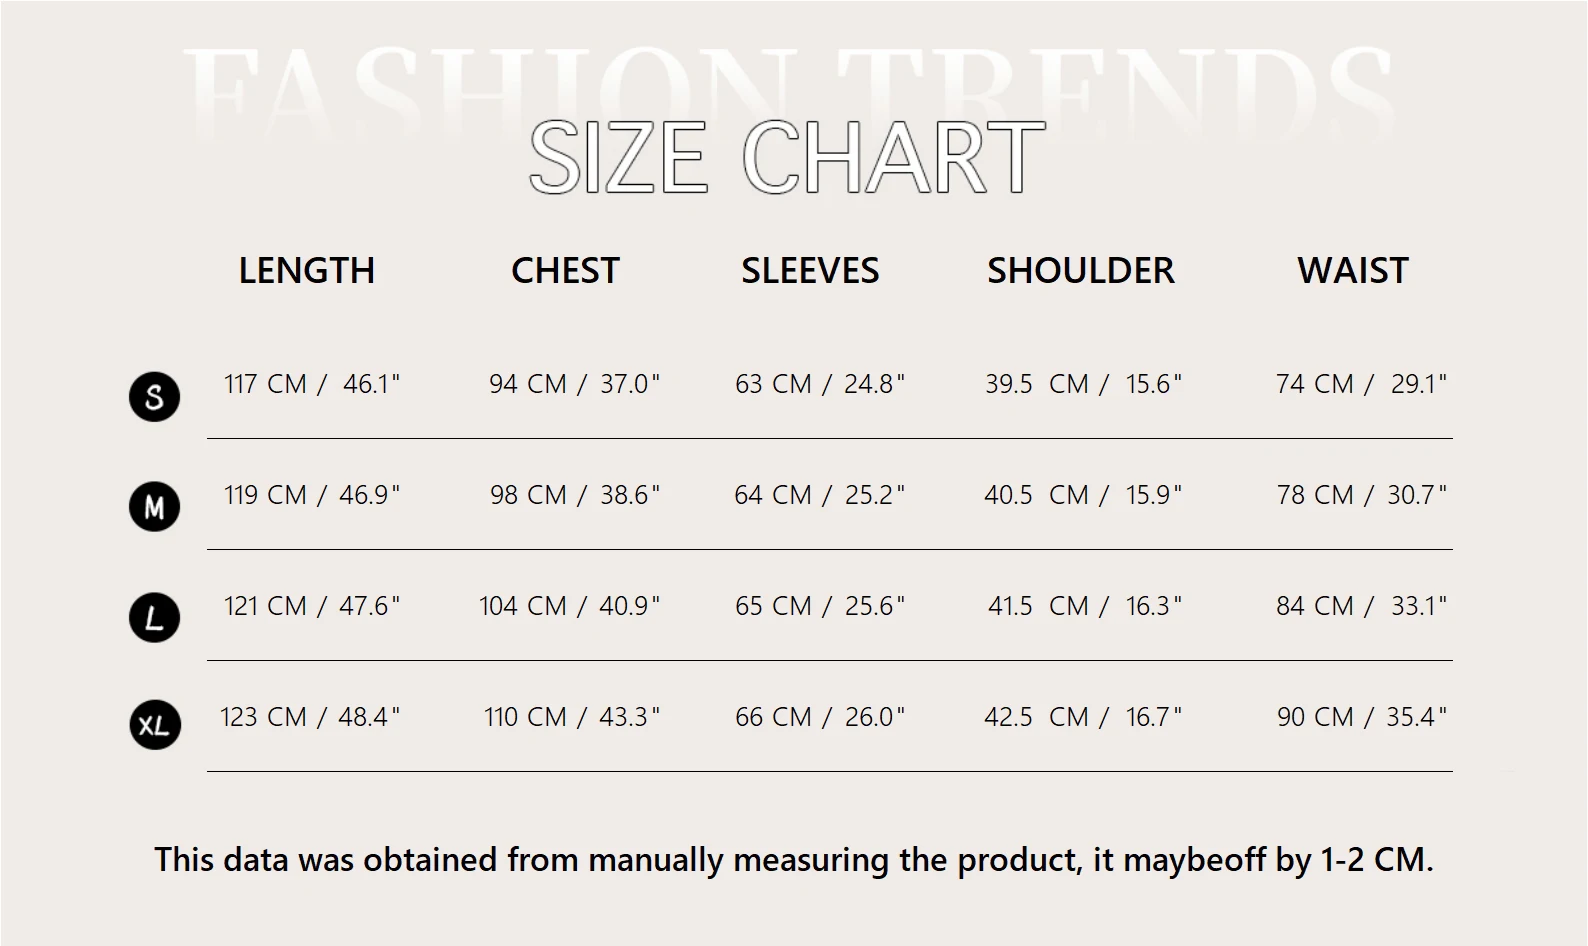
Task: Click the CHEST column header
Action: click(x=565, y=271)
